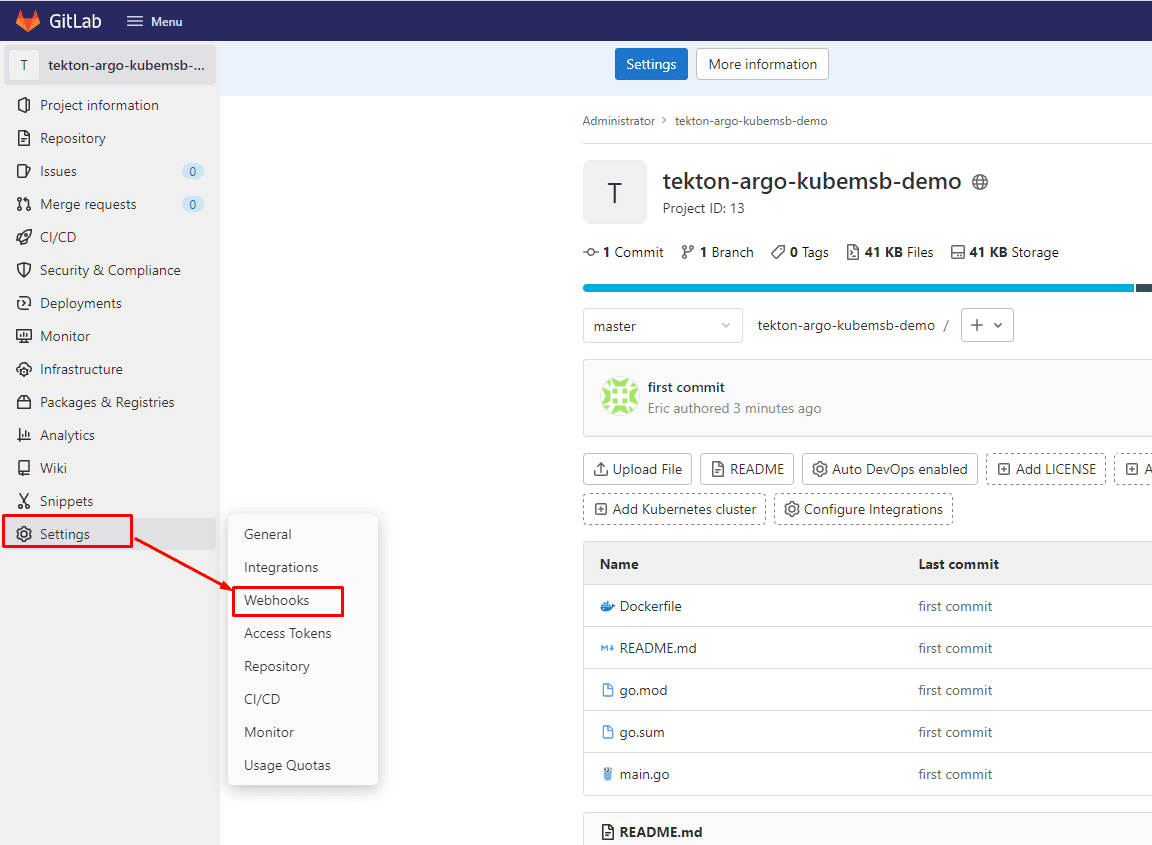Open the Dockerfile file name
Viewport: 1152px width, 845px height.
point(650,606)
